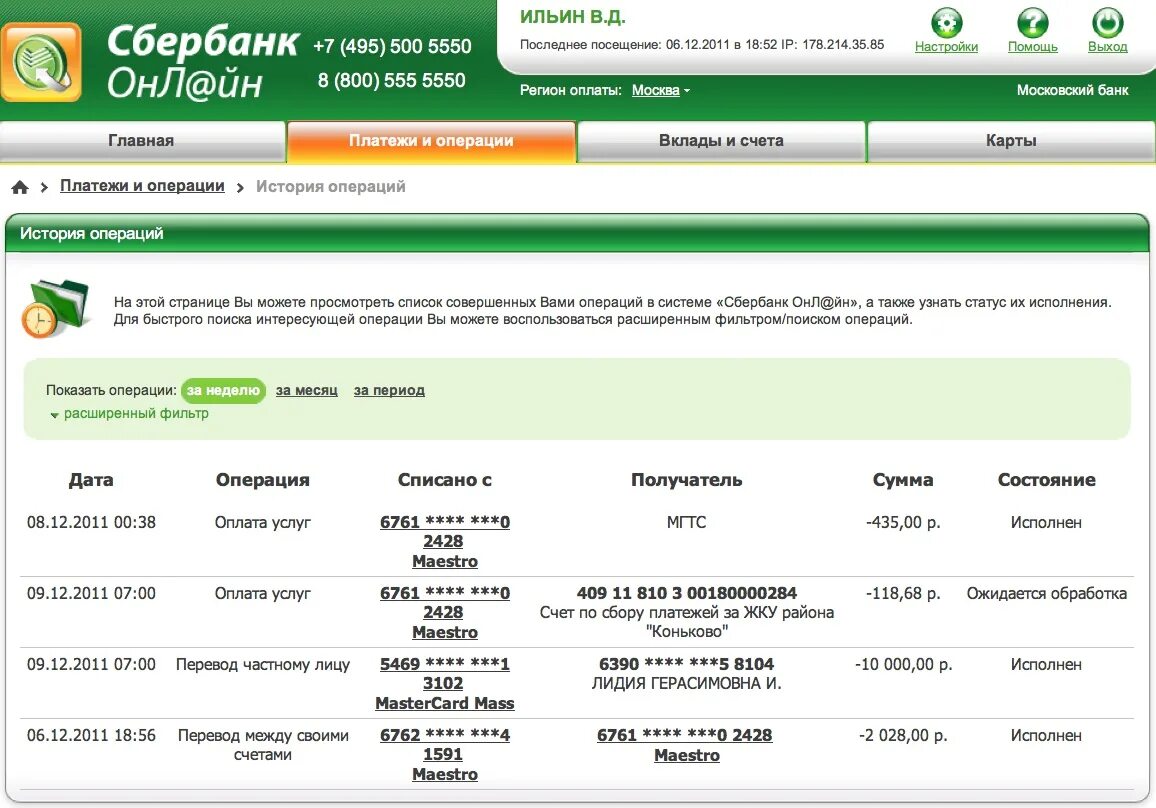Click the green power exit icon
Screen dimensions: 1156x808
[x=1107, y=22]
